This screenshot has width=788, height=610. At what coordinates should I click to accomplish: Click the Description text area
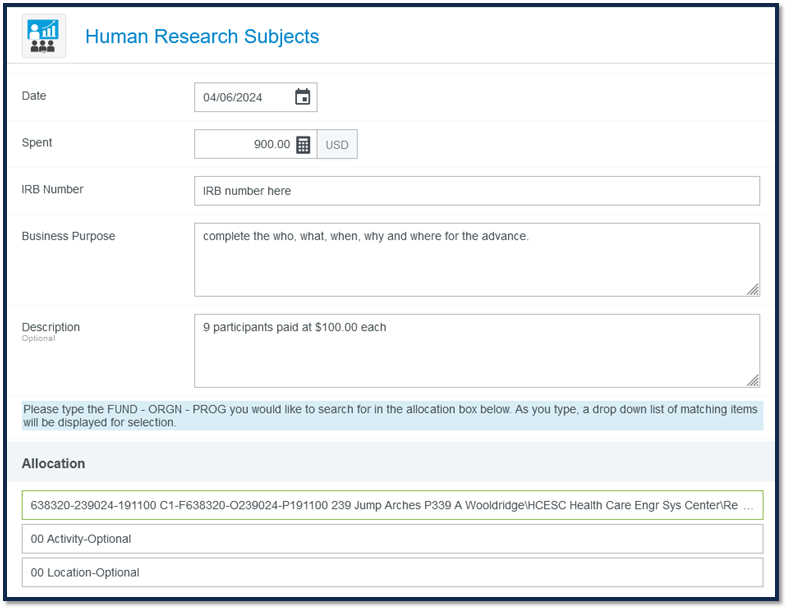477,351
